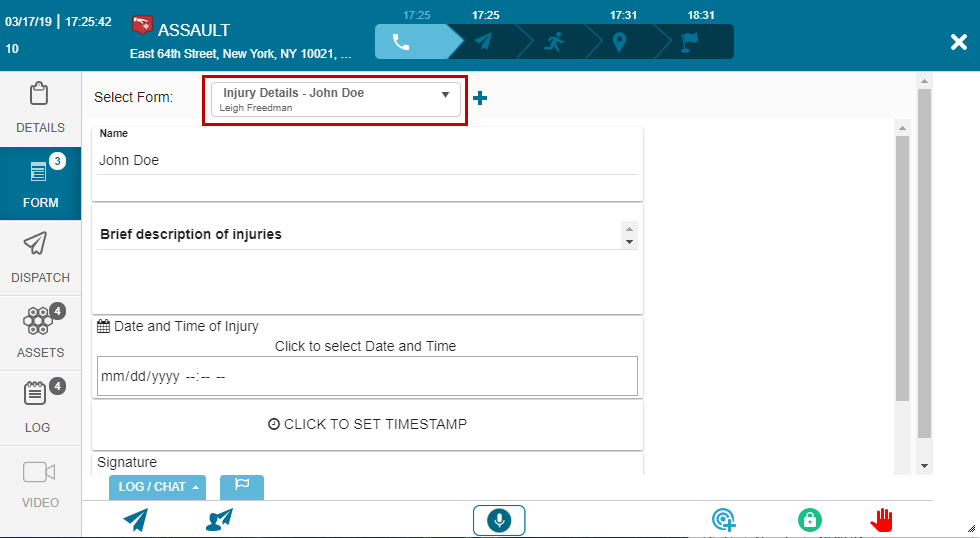Click the Click to select Date and Time text

pyautogui.click(x=366, y=346)
